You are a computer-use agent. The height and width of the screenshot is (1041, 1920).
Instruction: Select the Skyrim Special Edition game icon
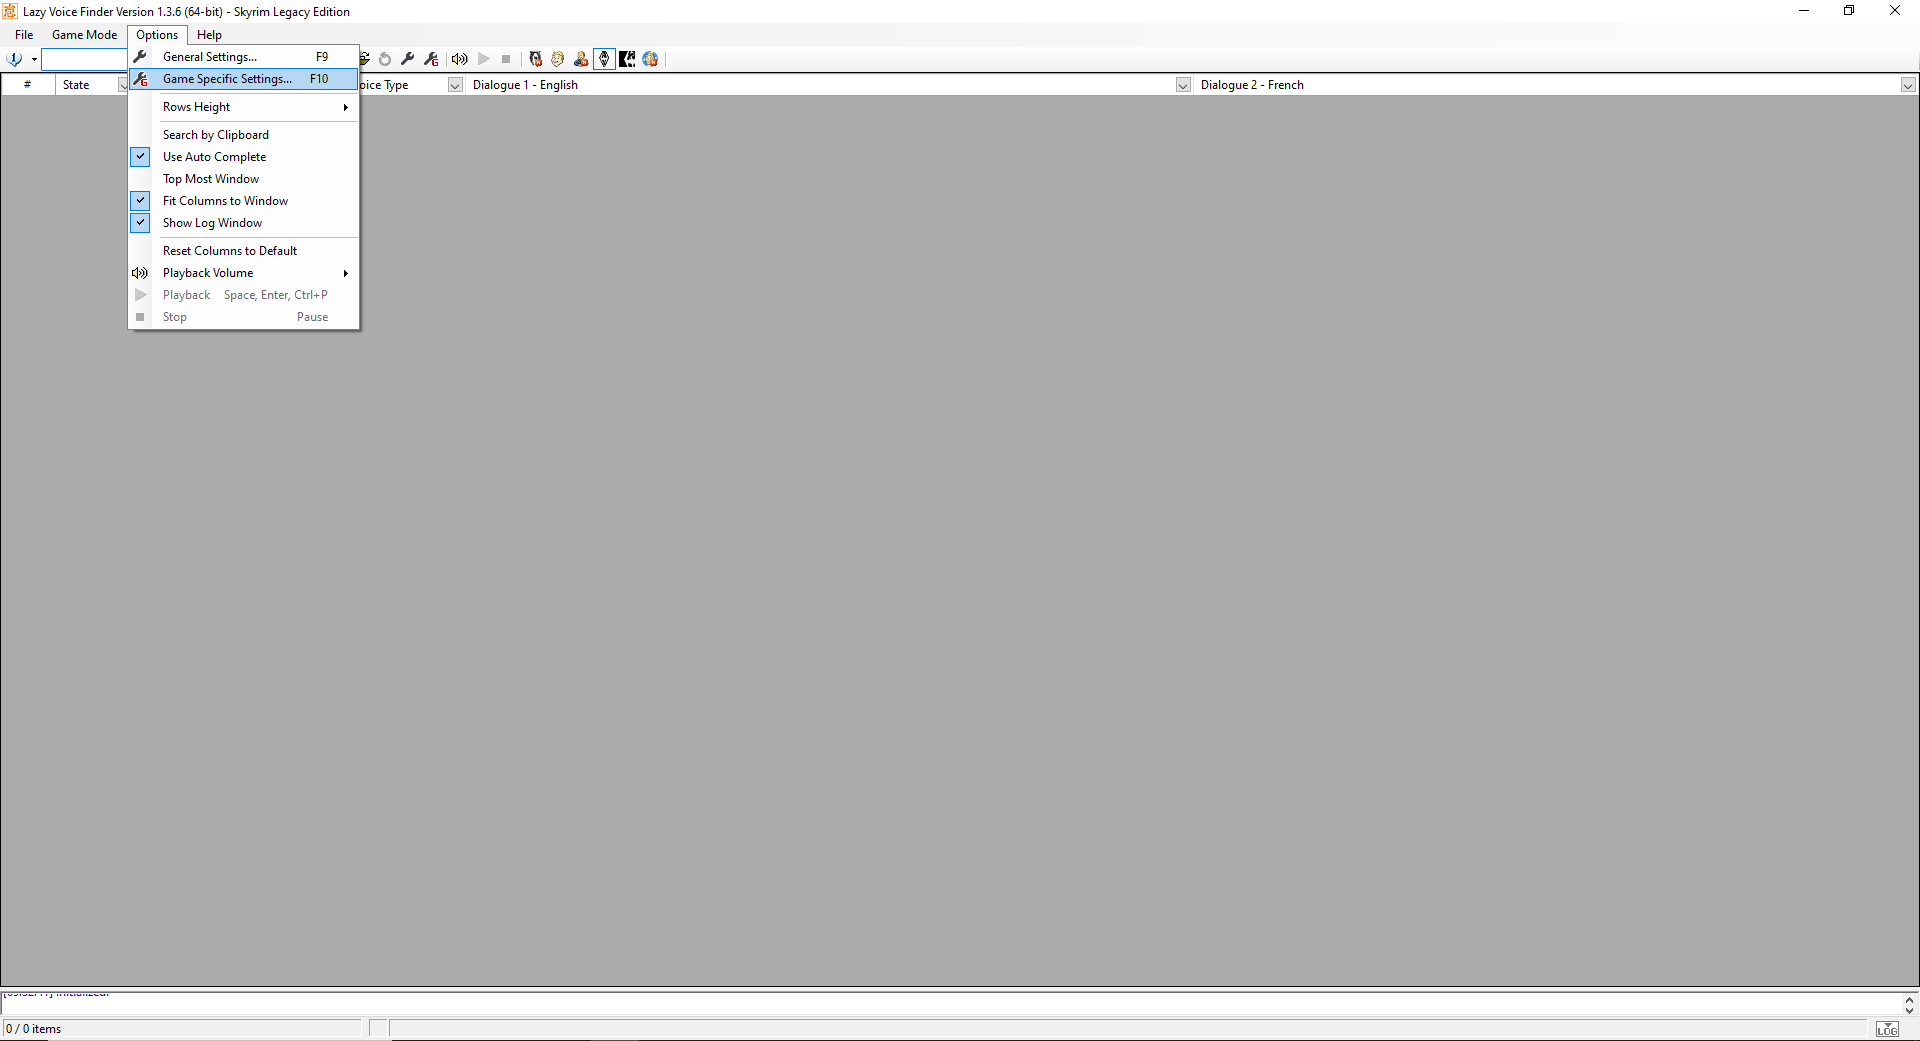click(x=627, y=59)
